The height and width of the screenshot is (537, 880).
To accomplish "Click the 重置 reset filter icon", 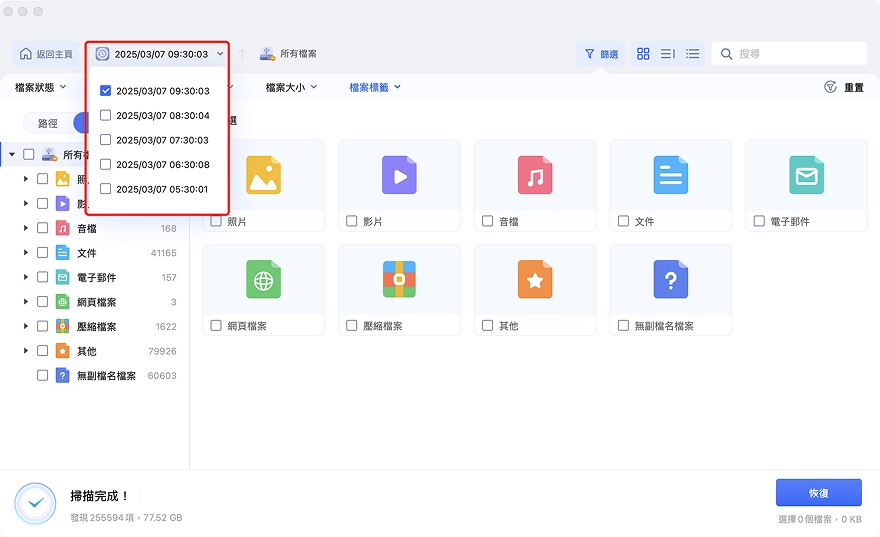I will 830,87.
